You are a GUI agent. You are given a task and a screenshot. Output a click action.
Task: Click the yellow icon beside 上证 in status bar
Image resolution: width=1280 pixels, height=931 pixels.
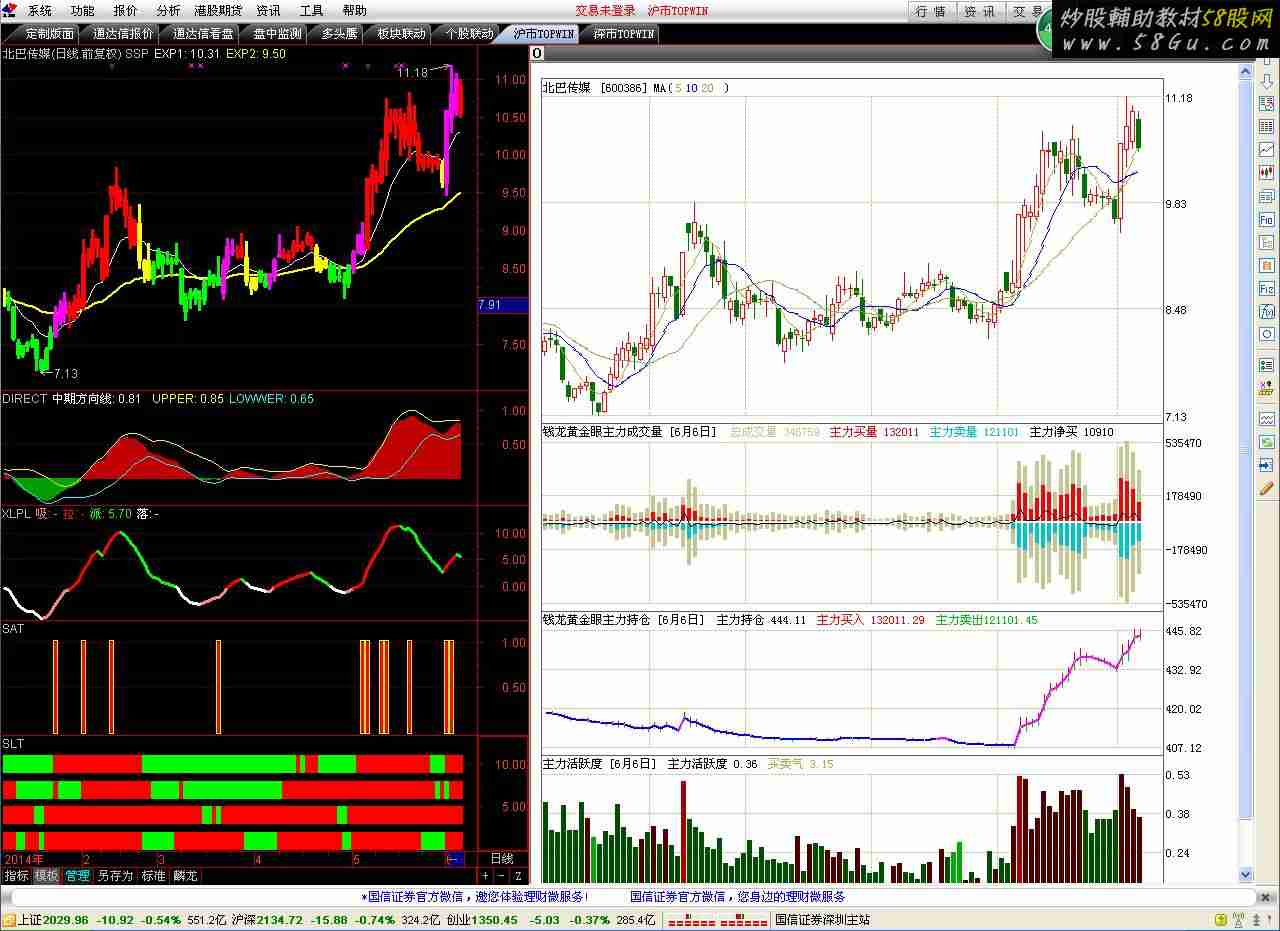[9, 920]
